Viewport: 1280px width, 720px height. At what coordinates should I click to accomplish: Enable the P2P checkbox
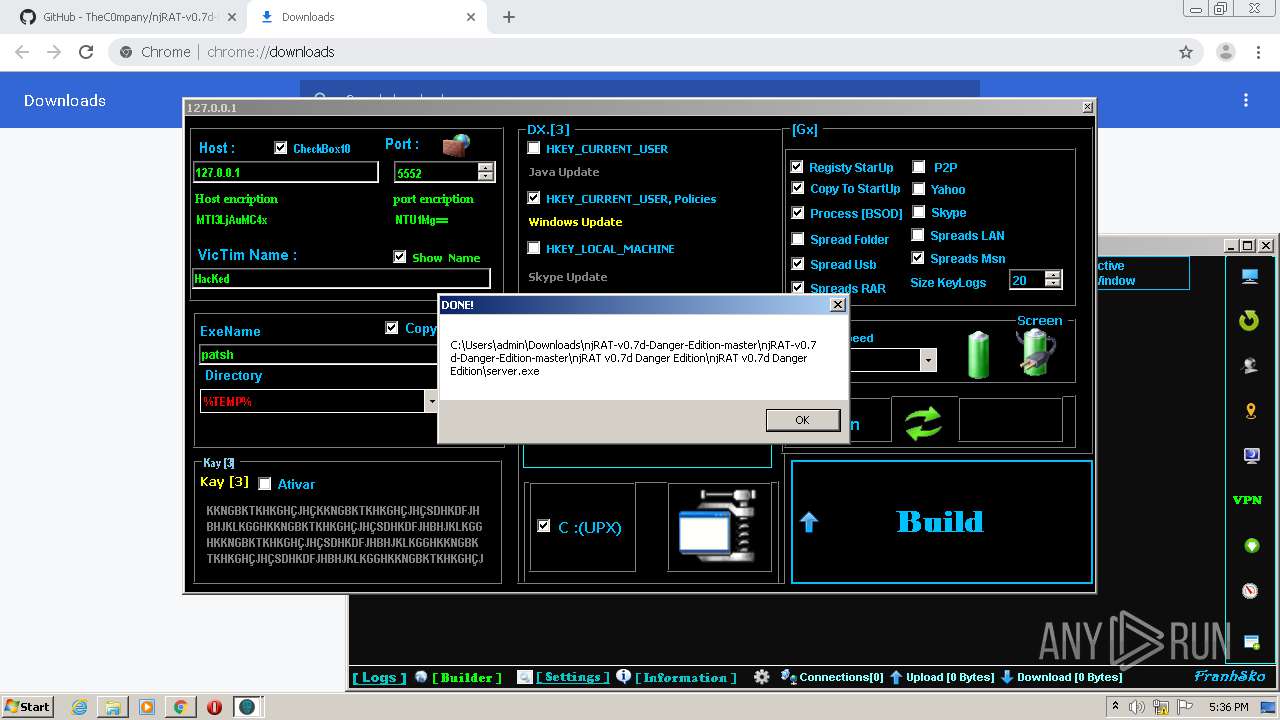click(x=919, y=167)
